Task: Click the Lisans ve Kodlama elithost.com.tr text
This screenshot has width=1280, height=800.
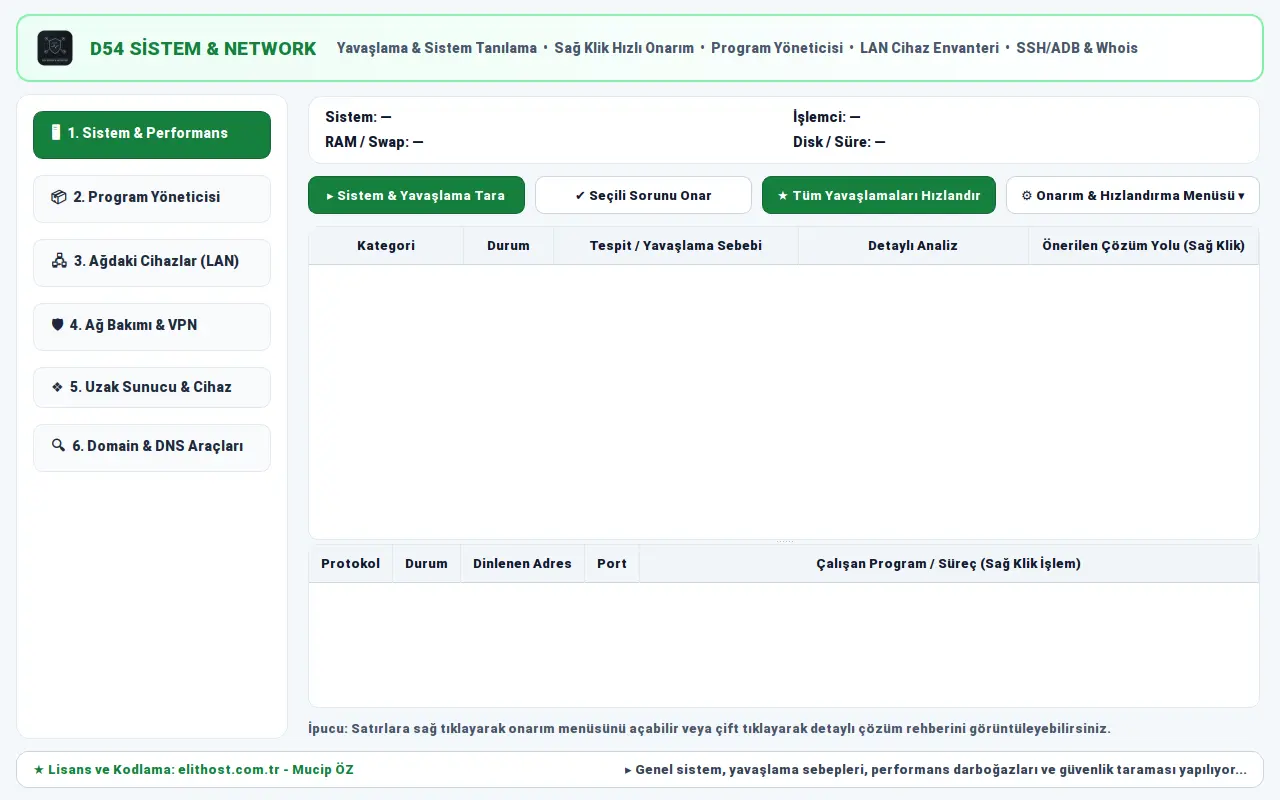Action: (x=194, y=770)
